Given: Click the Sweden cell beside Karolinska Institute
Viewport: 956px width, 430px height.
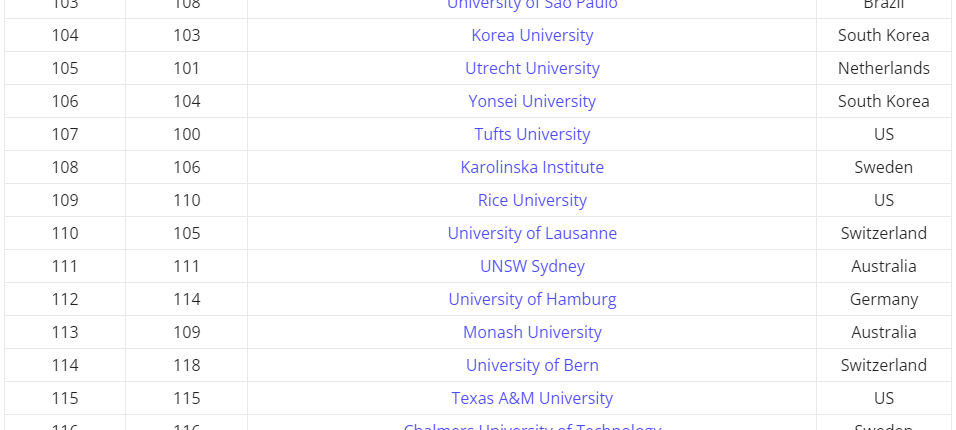Looking at the screenshot, I should click(883, 167).
